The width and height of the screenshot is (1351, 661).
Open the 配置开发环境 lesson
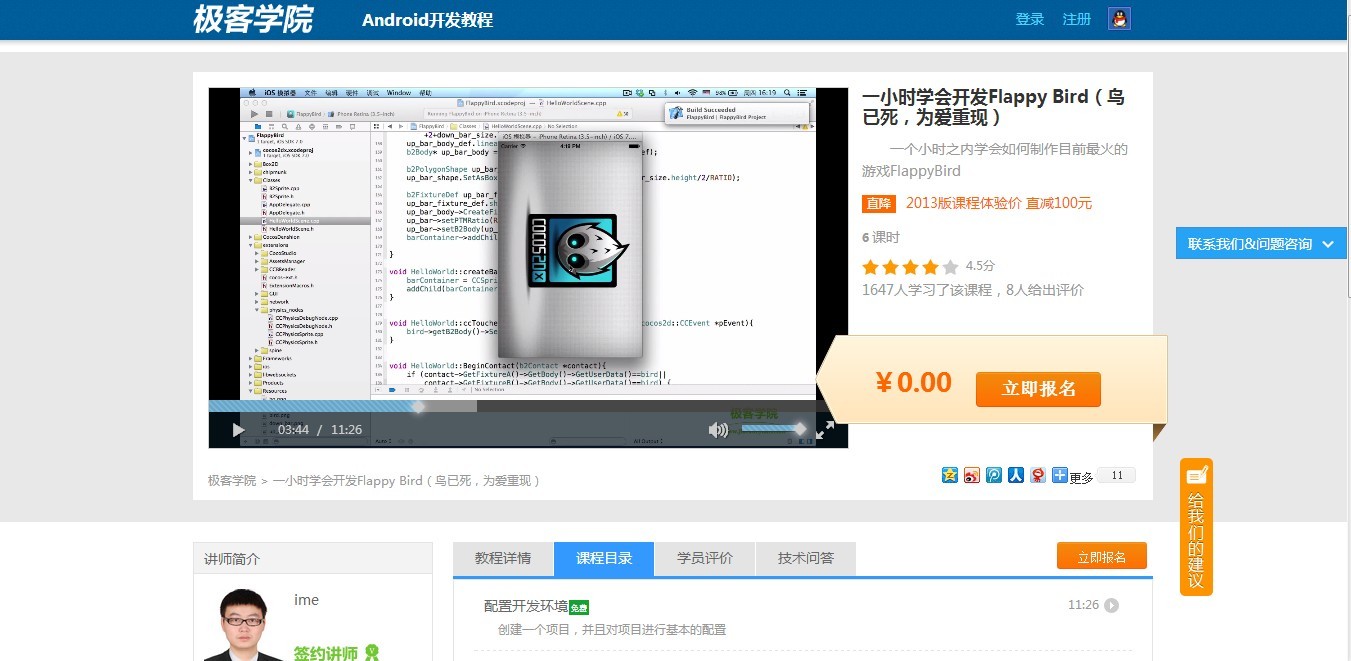(x=526, y=605)
